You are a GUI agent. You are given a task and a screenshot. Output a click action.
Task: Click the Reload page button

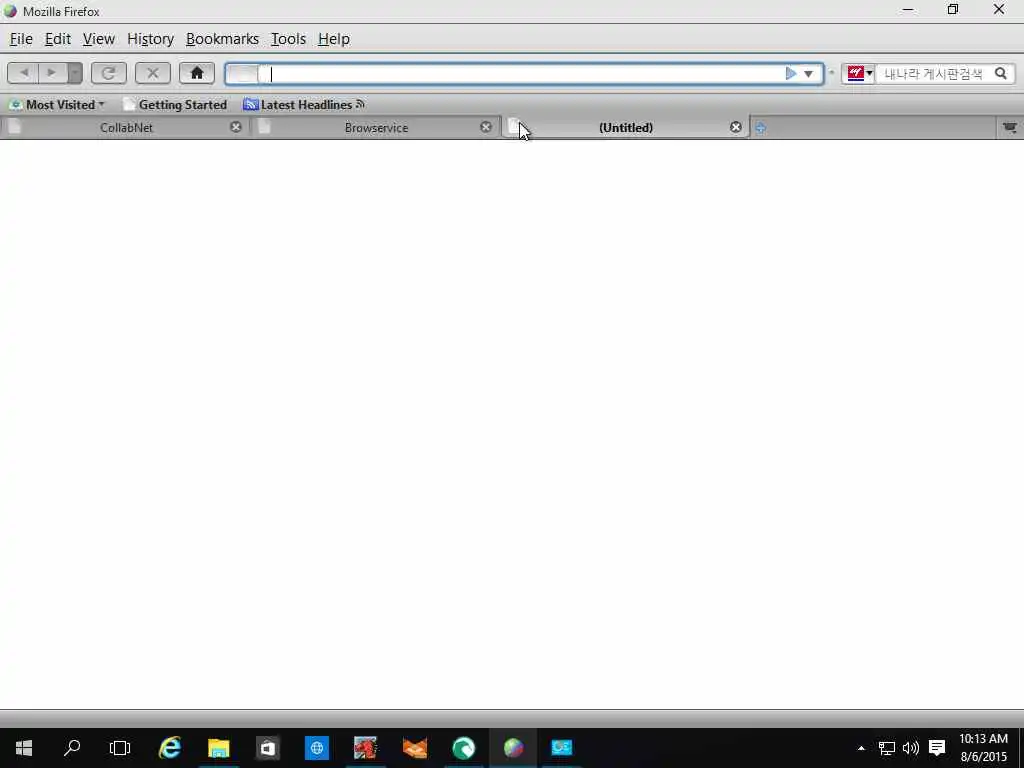pyautogui.click(x=108, y=73)
